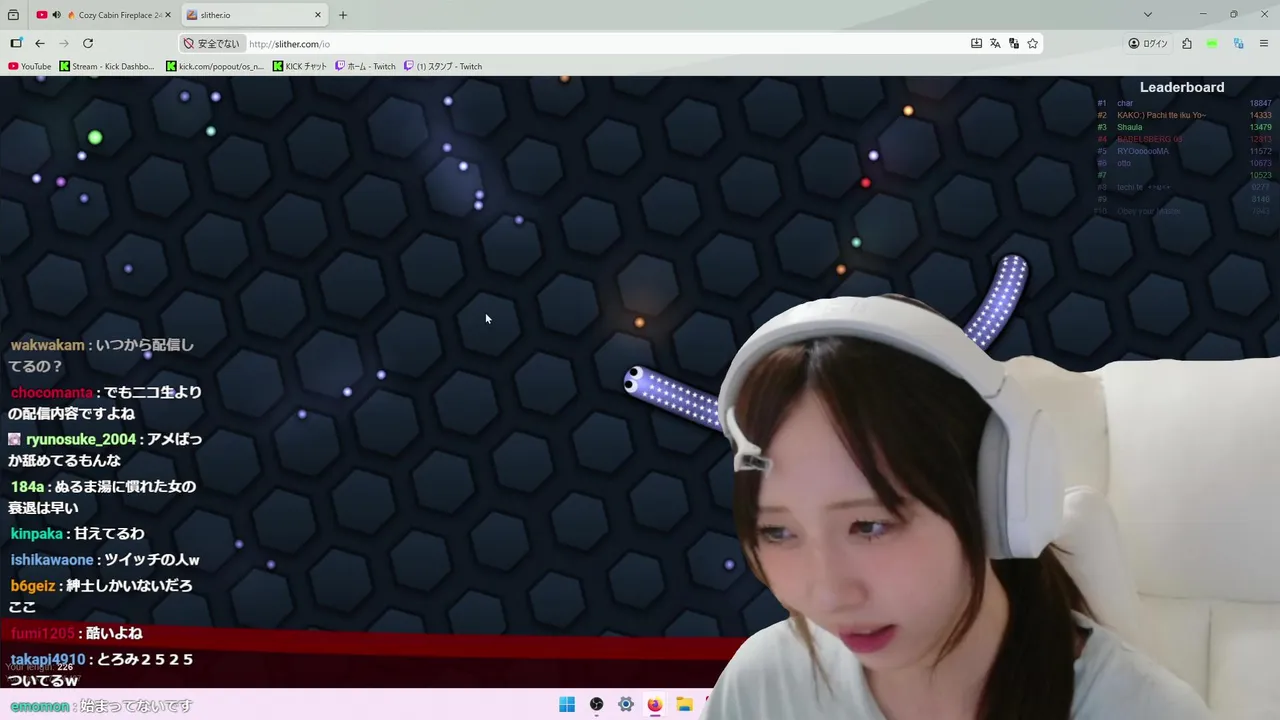This screenshot has width=1280, height=720.
Task: Click chat username 'kinpaka'
Action: click(x=37, y=533)
